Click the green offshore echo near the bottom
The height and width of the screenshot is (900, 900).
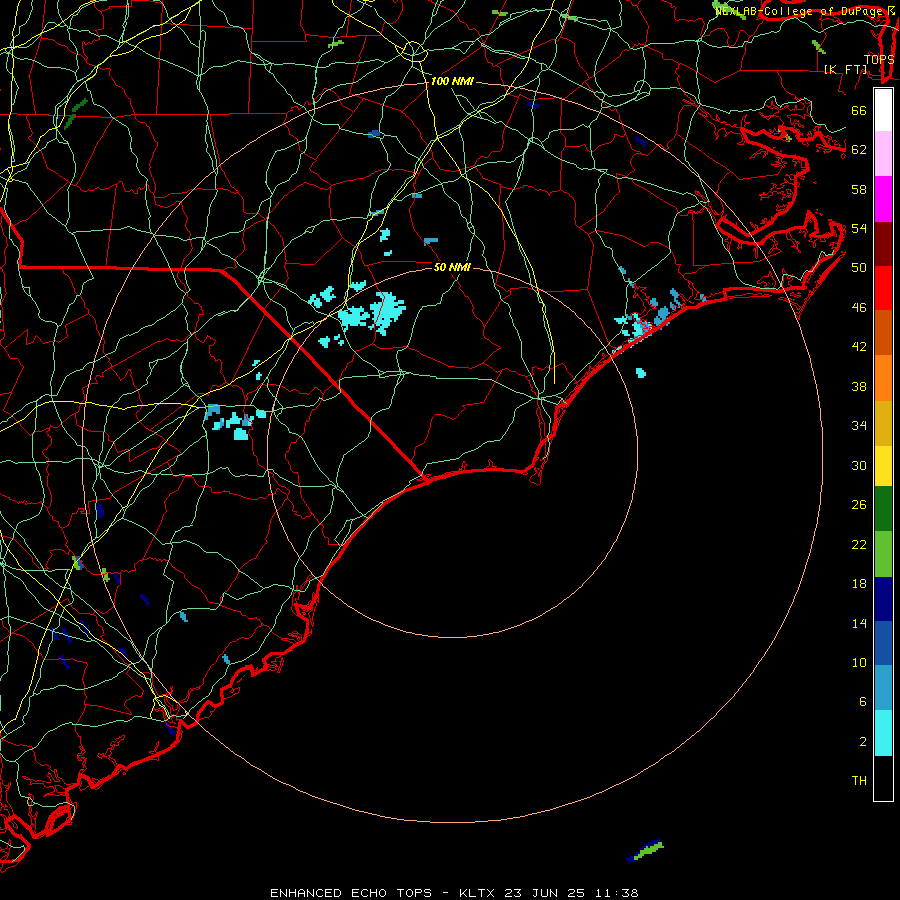click(648, 850)
